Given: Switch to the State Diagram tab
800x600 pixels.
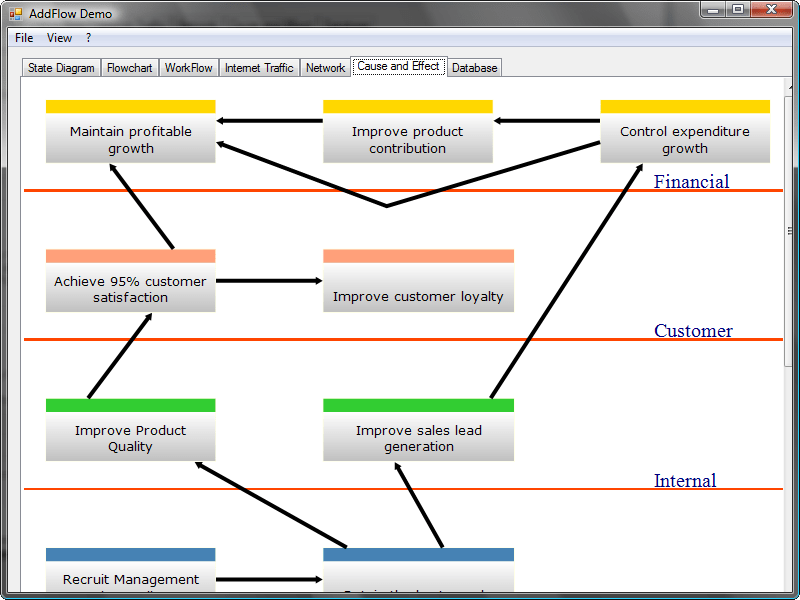Looking at the screenshot, I should click(x=60, y=67).
